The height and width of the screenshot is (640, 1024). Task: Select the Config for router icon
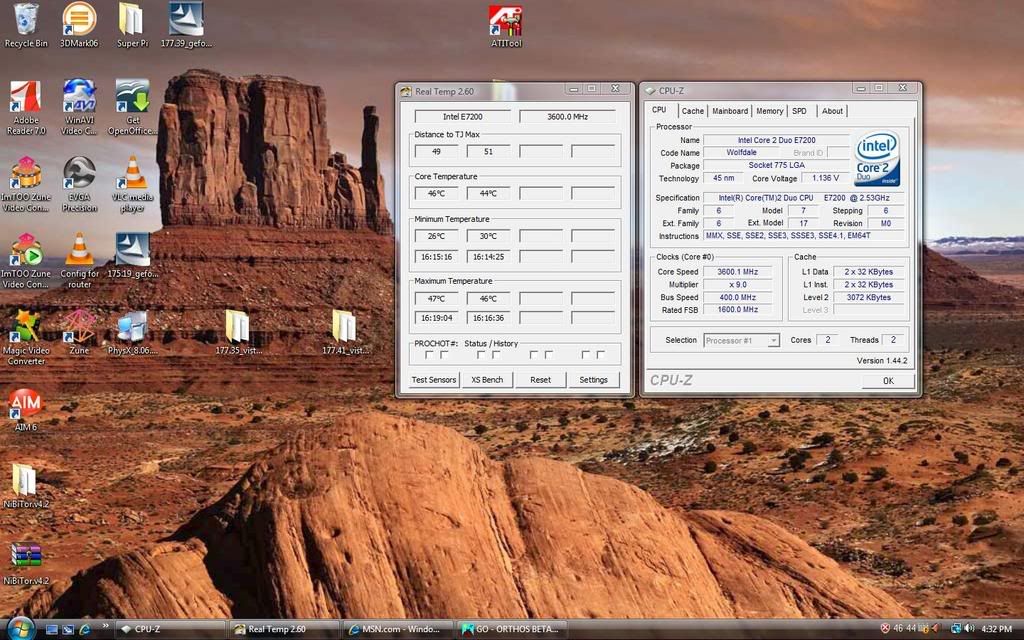[x=80, y=261]
